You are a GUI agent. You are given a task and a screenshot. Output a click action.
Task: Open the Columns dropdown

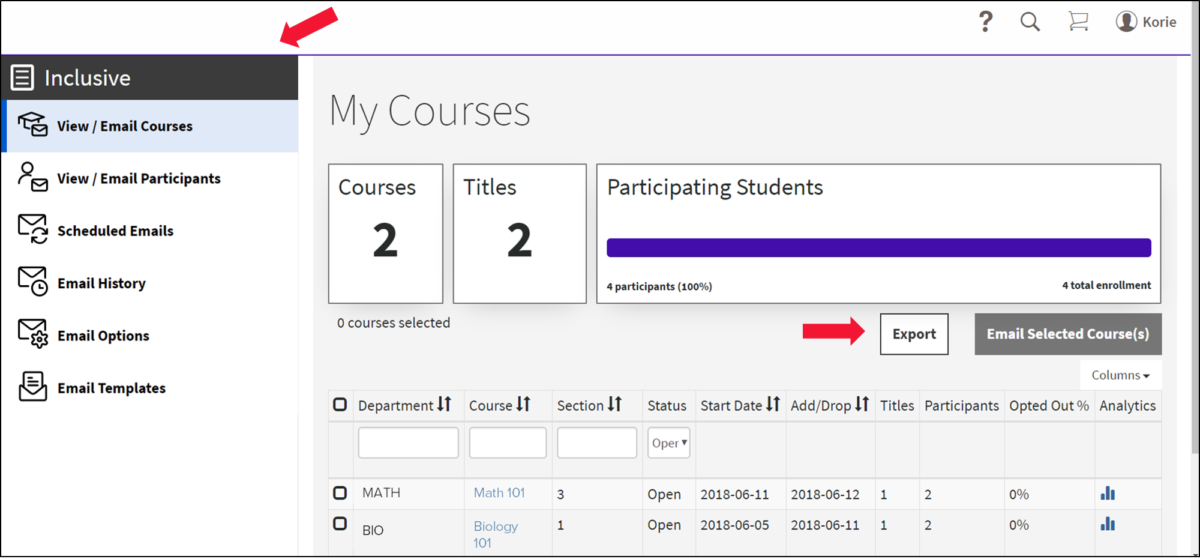pos(1120,375)
